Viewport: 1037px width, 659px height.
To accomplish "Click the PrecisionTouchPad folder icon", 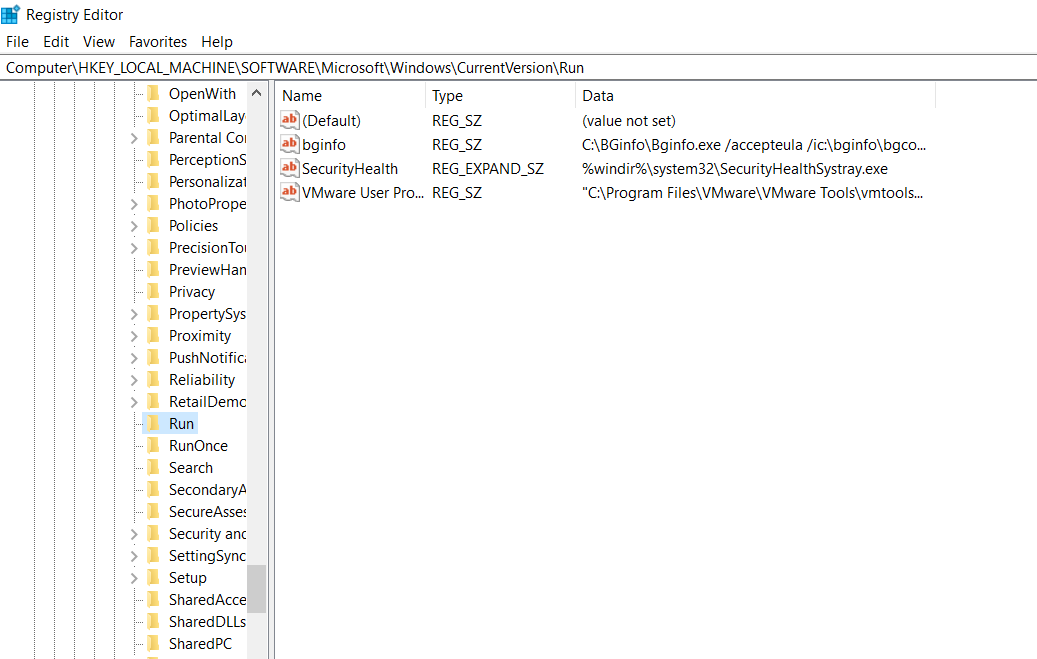I will pyautogui.click(x=153, y=247).
